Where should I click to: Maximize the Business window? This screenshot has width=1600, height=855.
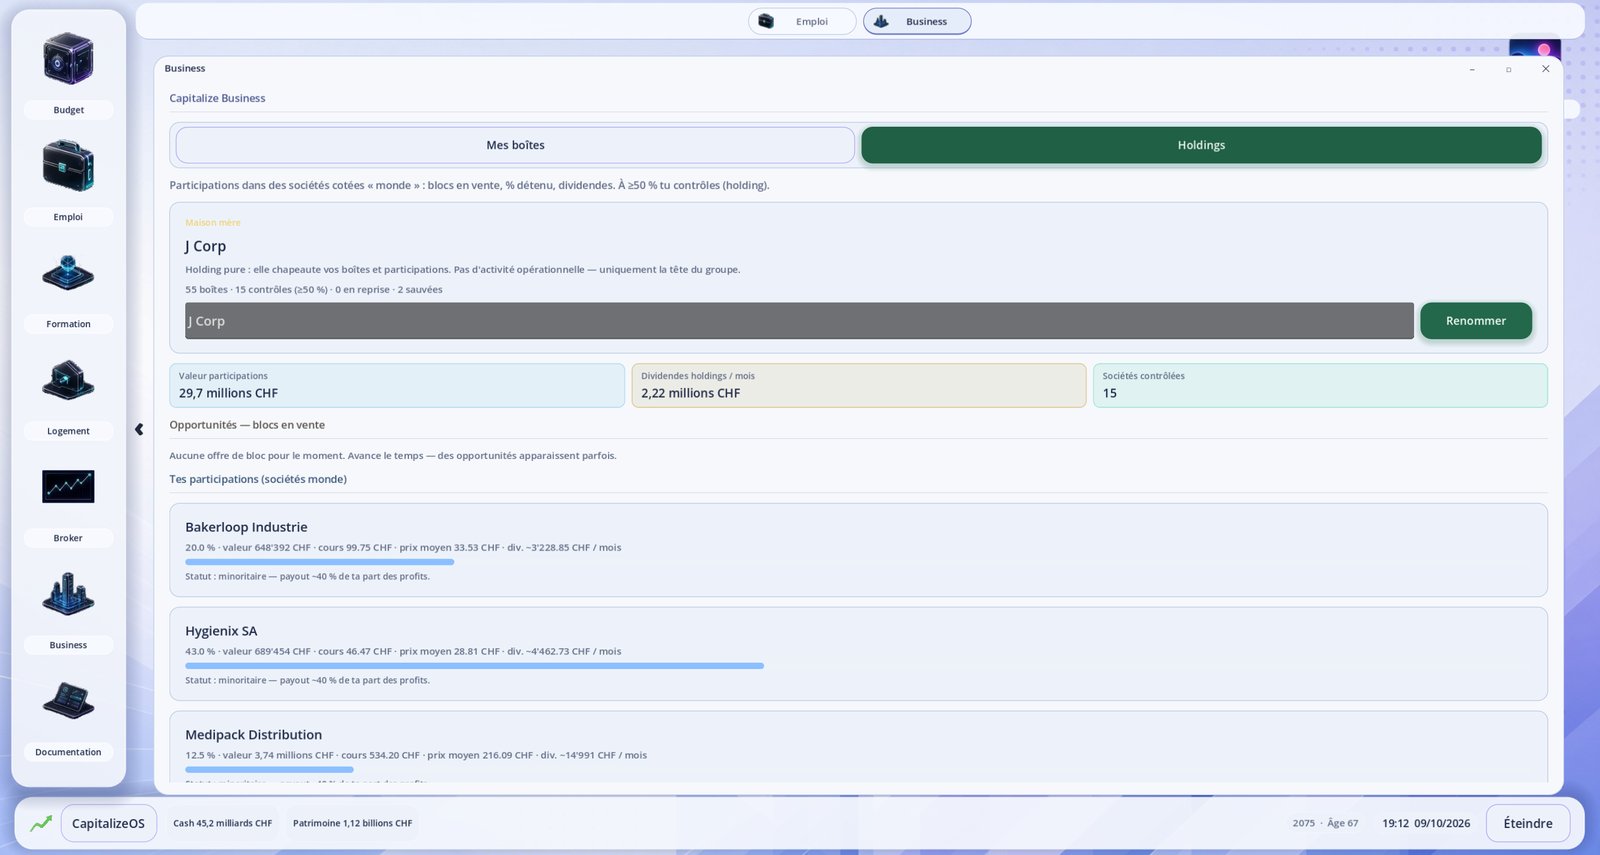tap(1509, 69)
